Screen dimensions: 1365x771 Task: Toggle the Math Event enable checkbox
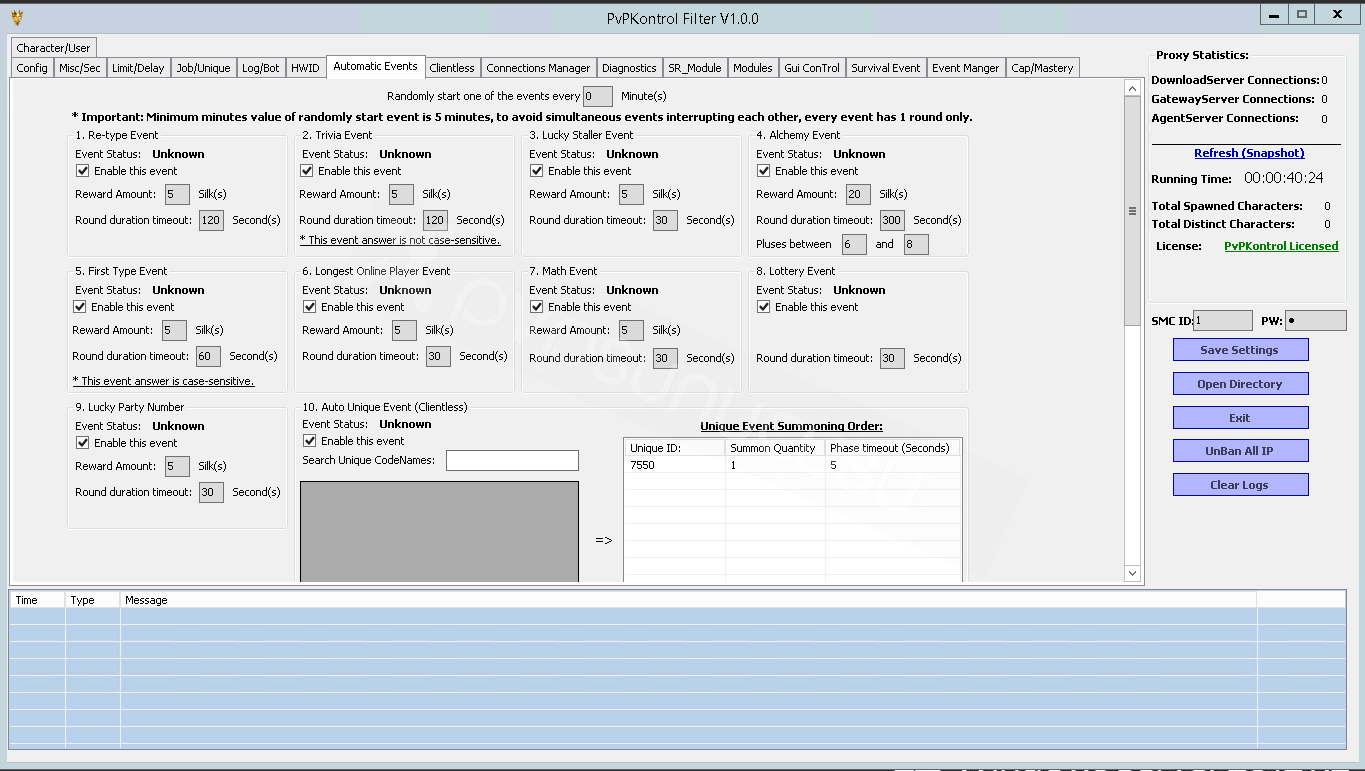[x=538, y=307]
